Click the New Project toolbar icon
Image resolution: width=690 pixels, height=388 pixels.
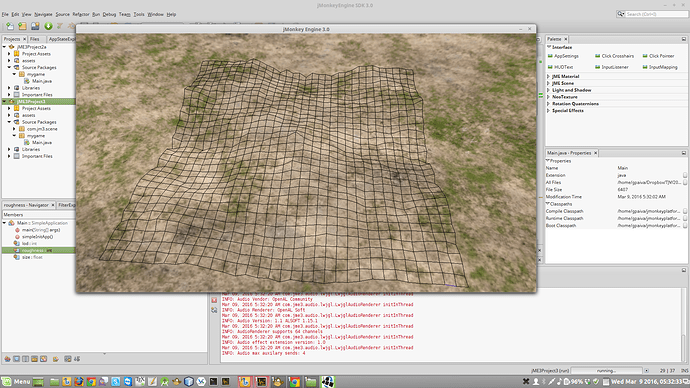click(22, 26)
